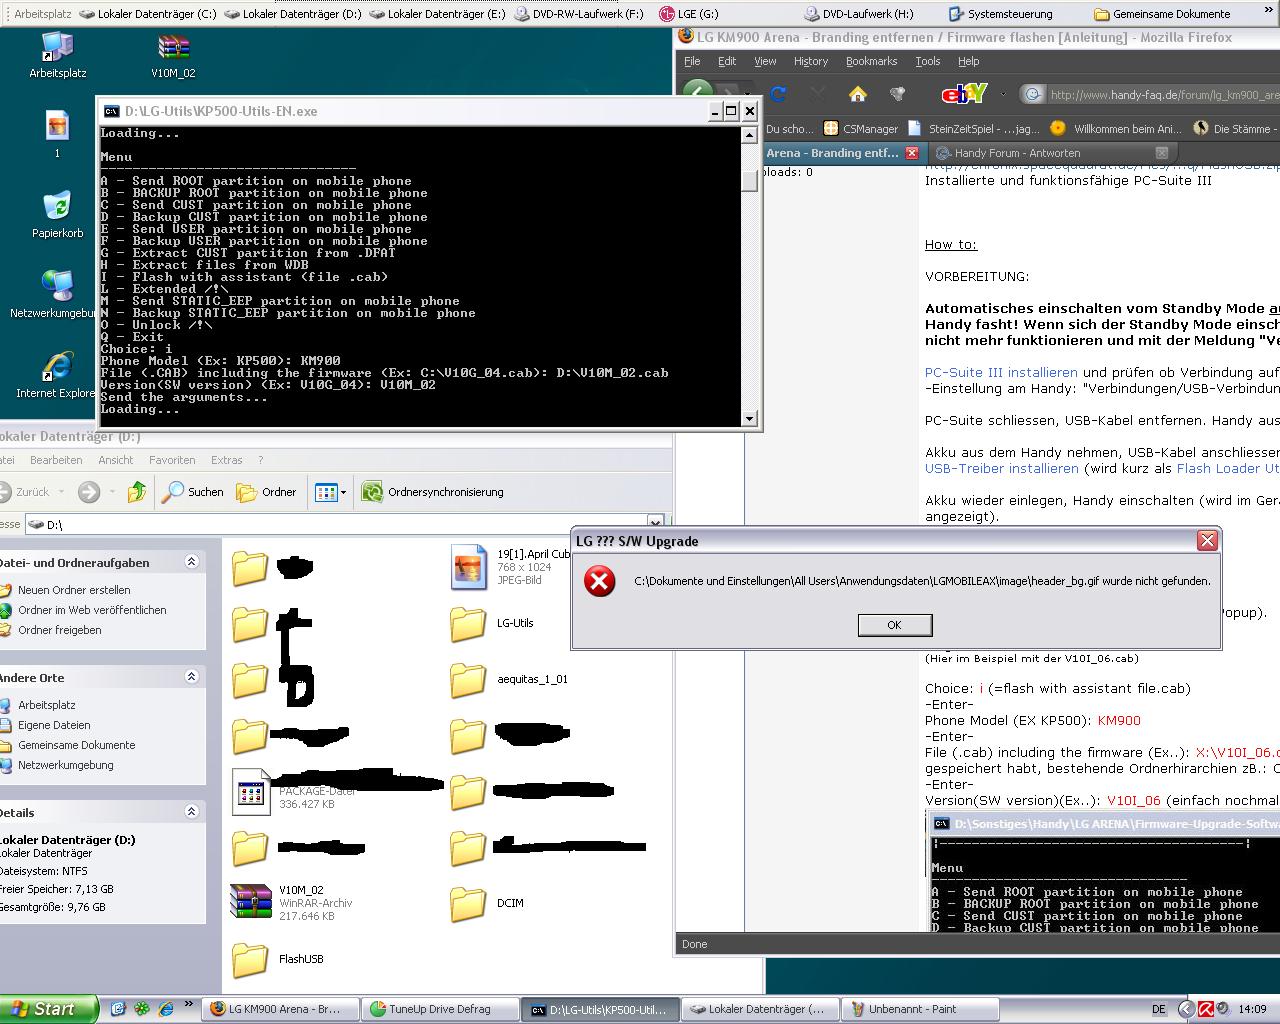Click the Firefox home icon
Screen dimensions: 1280x1024
pyautogui.click(x=857, y=94)
